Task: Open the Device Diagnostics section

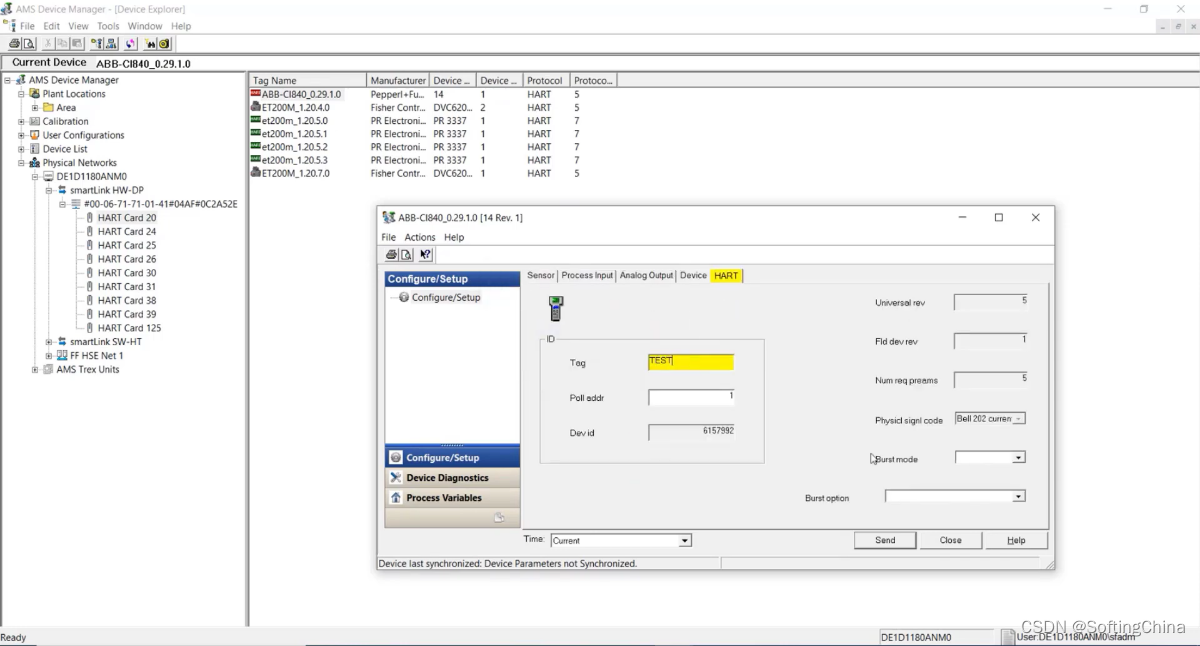Action: click(x=452, y=478)
